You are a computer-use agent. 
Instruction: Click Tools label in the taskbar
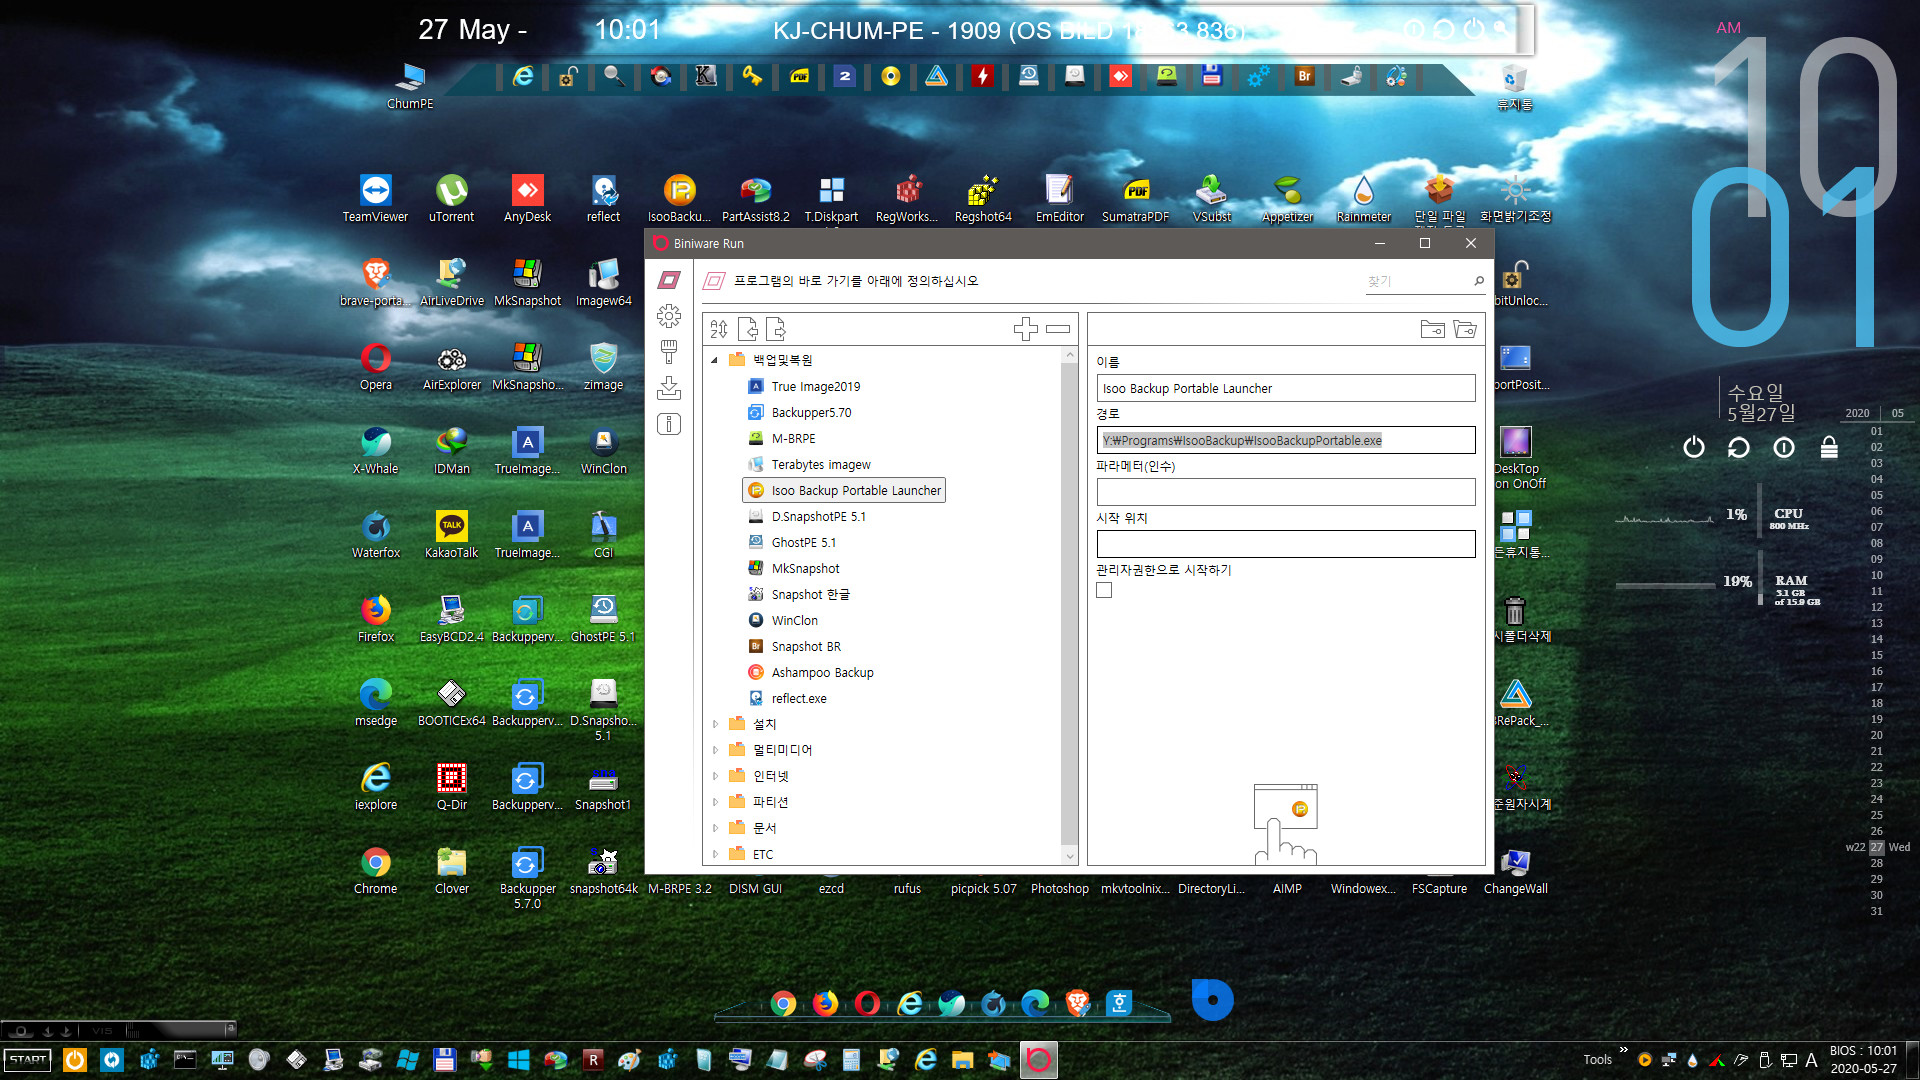[1597, 1060]
